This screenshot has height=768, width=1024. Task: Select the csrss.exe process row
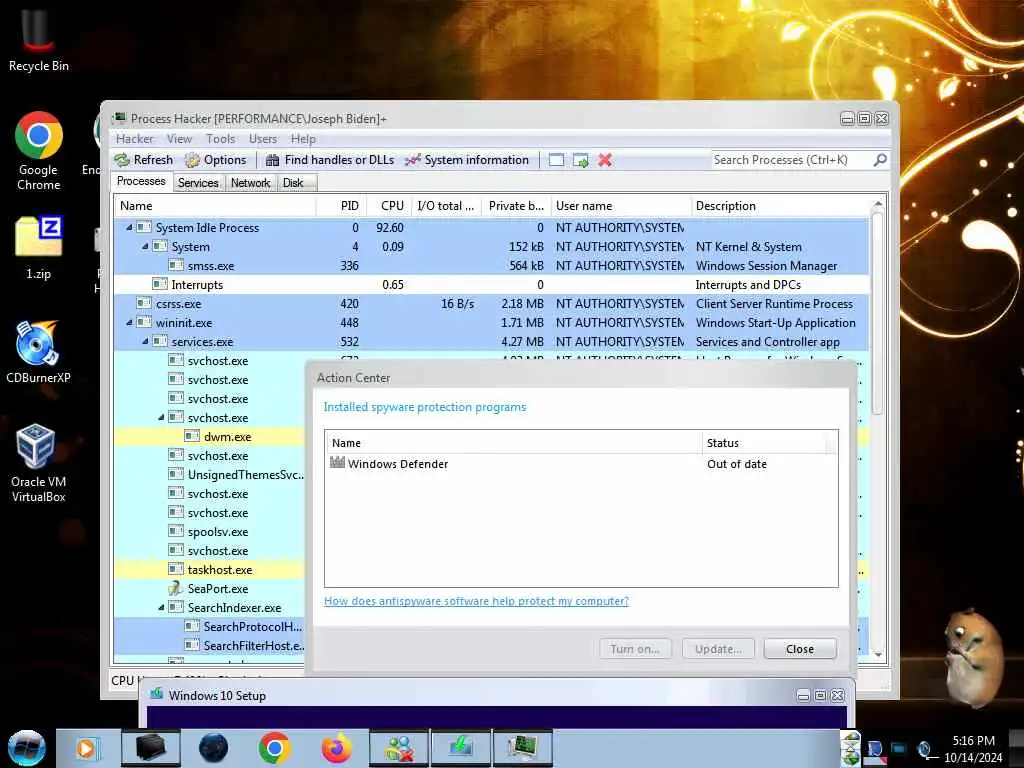click(x=491, y=304)
